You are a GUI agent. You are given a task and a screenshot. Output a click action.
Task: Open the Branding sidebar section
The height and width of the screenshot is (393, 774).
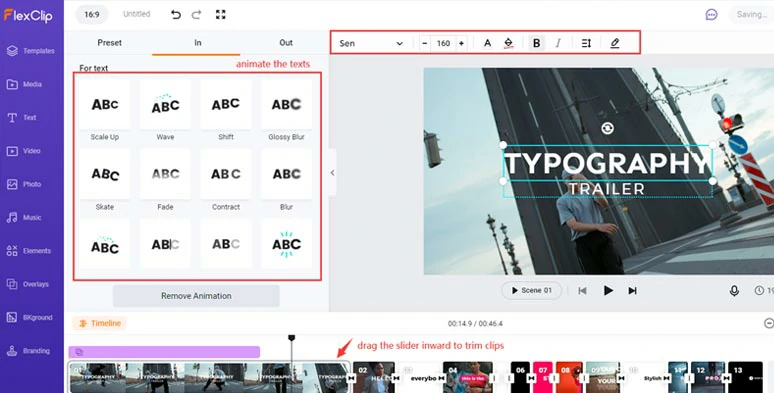(x=28, y=351)
